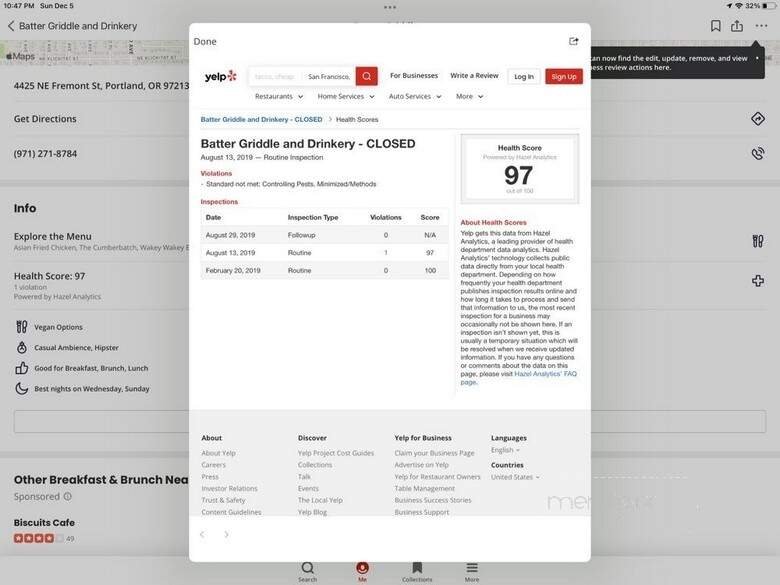Image resolution: width=780 pixels, height=585 pixels.
Task: Tap the fork and knife menu icon
Action: (758, 241)
